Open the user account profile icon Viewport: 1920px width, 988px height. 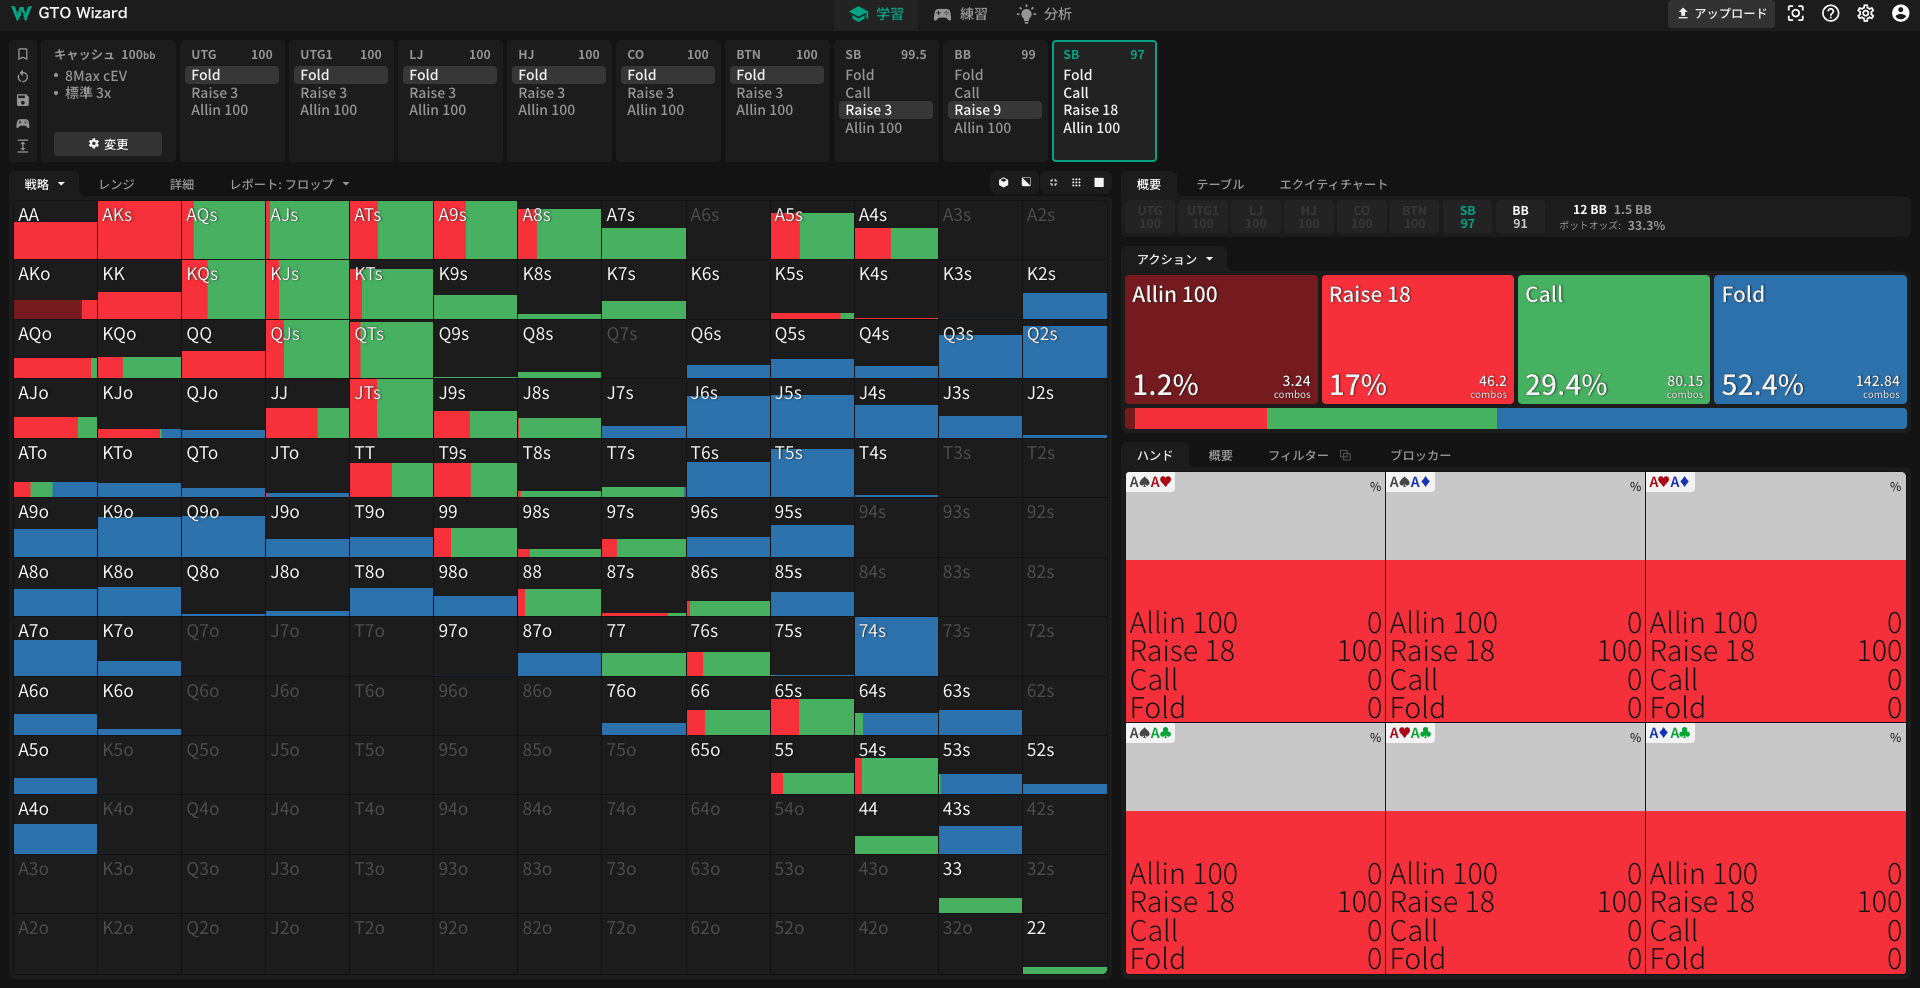1900,13
